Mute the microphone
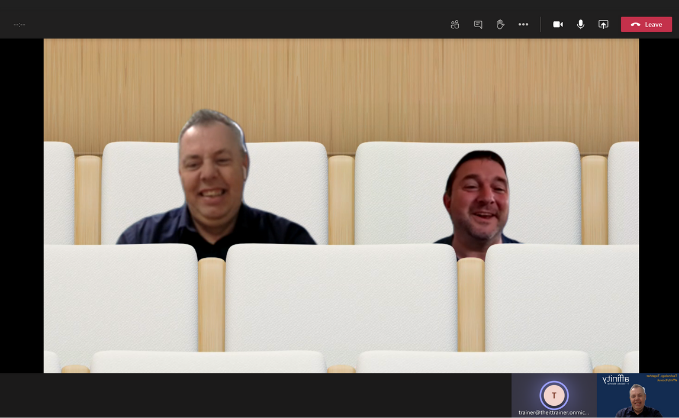Screen dimensions: 679x418 pos(581,25)
